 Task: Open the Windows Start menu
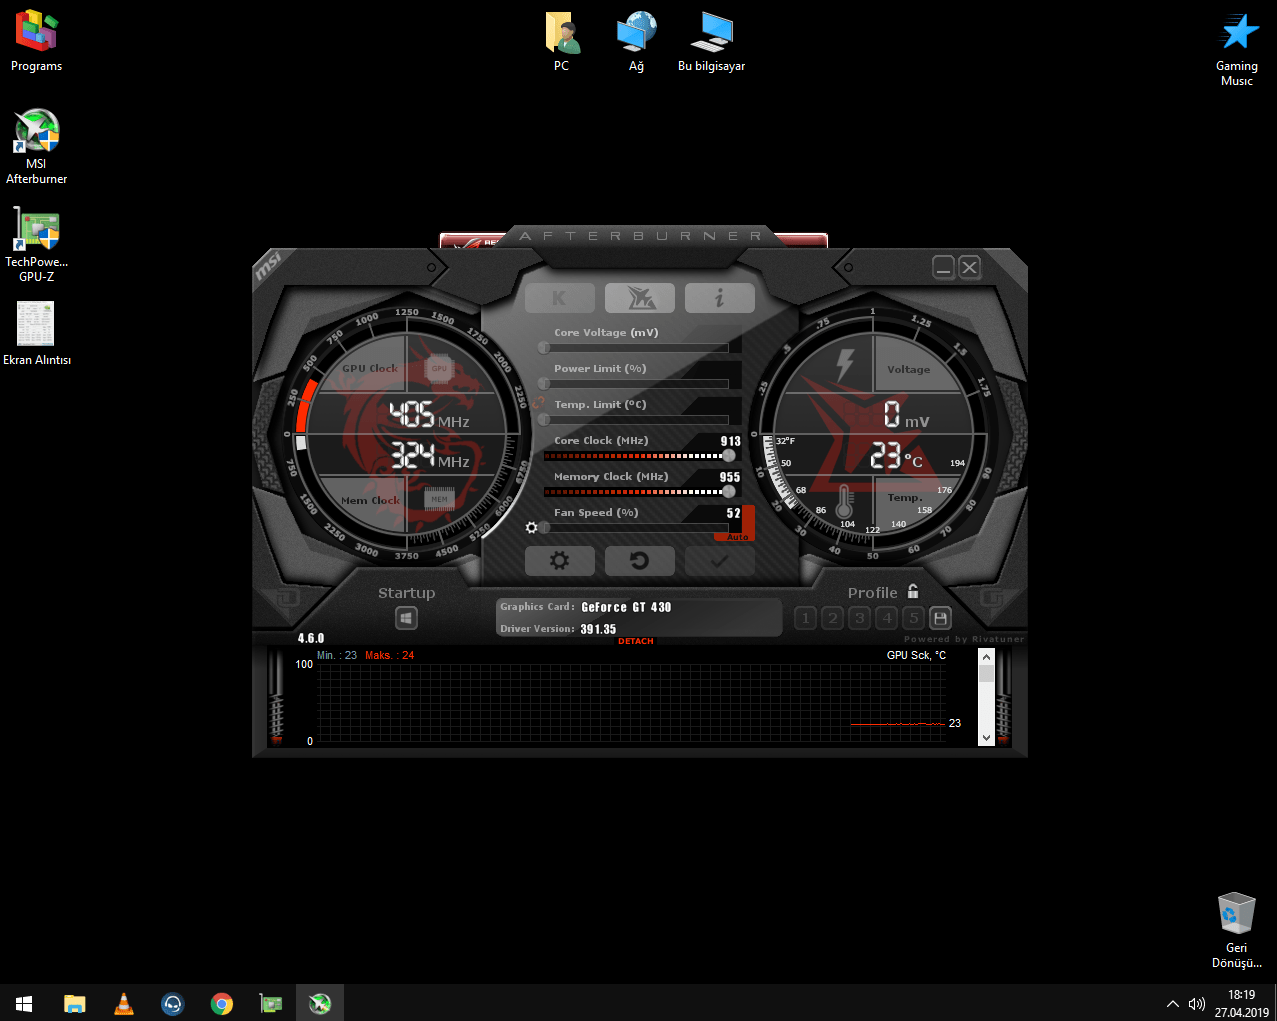24,1003
